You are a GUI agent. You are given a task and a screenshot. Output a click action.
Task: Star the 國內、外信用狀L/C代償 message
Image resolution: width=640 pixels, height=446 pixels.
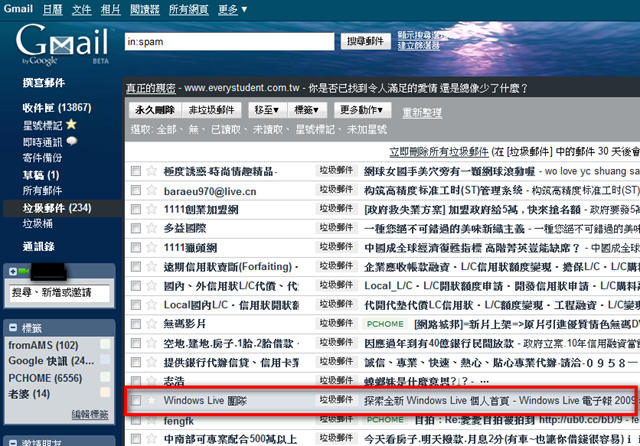click(151, 285)
